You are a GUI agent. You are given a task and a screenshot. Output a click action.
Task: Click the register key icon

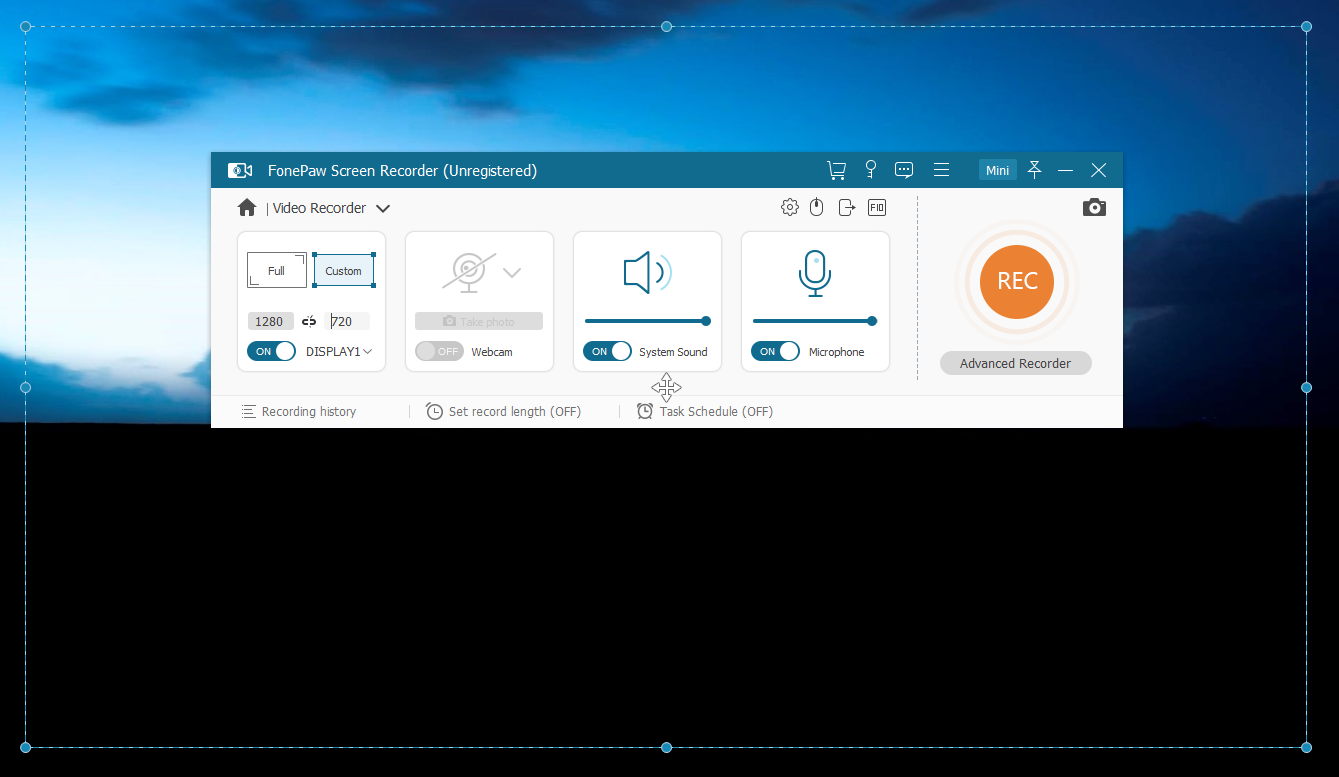click(871, 170)
